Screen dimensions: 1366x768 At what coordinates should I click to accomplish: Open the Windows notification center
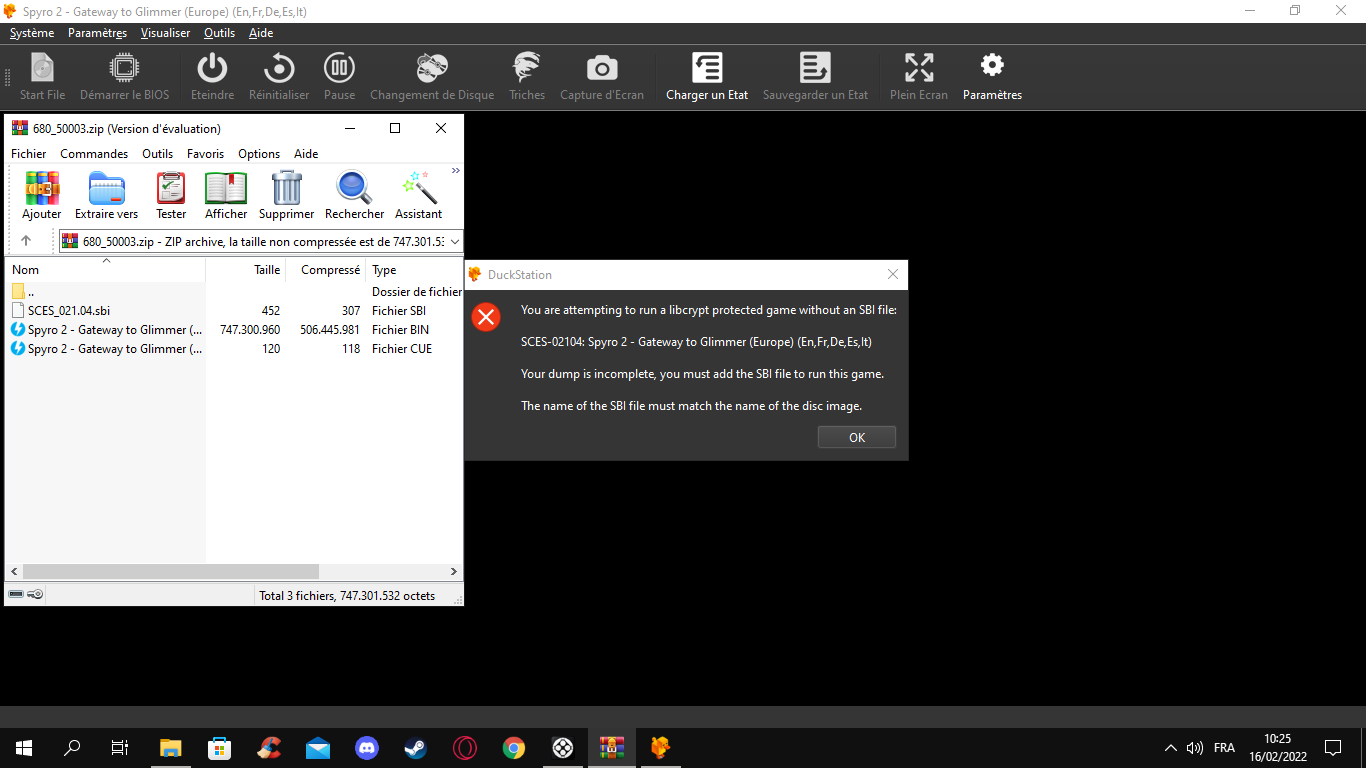[x=1333, y=748]
